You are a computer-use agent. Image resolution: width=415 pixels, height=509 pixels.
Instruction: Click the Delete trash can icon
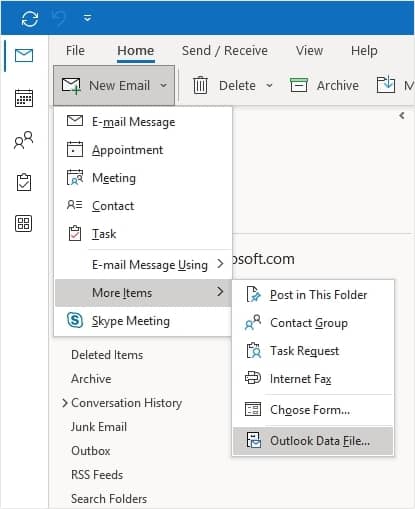pyautogui.click(x=200, y=85)
